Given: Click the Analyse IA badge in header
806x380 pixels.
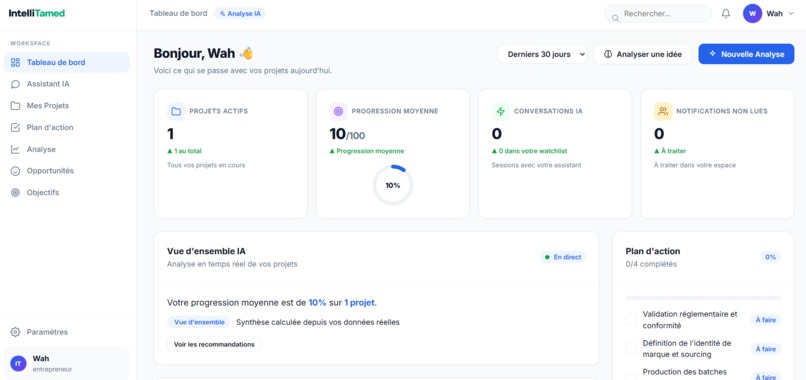Looking at the screenshot, I should tap(240, 13).
